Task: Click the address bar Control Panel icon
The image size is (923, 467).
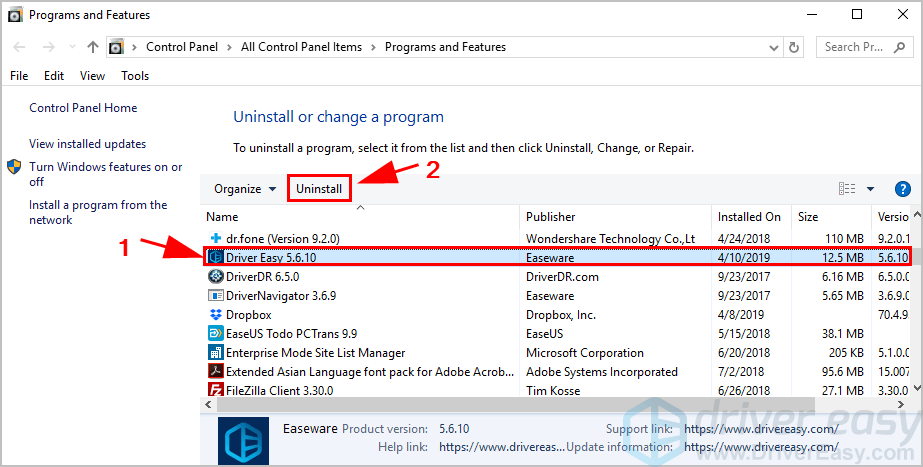Action: click(x=117, y=47)
